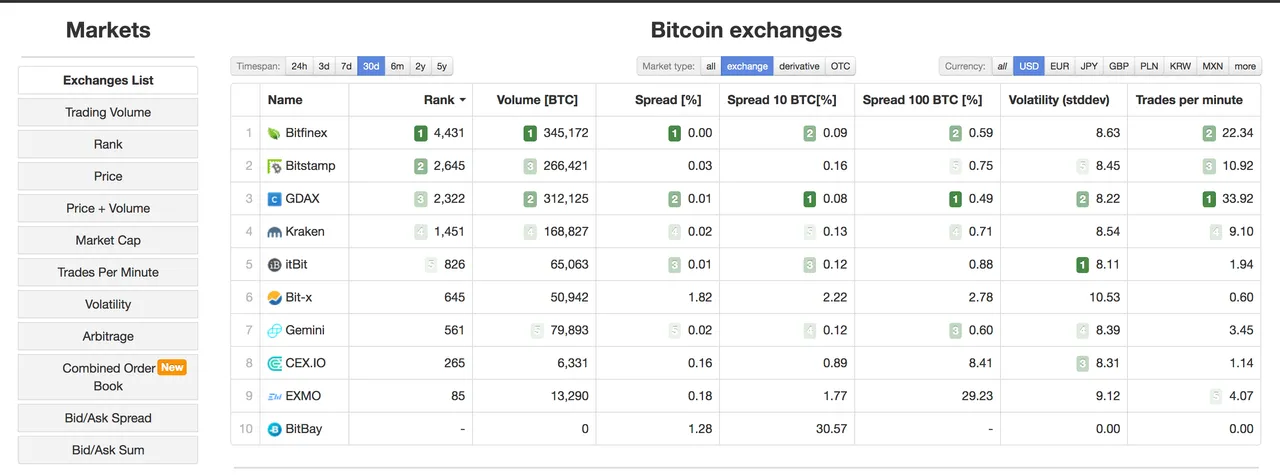Click the Bitfinex leaf logo icon
The width and height of the screenshot is (1280, 475).
click(275, 133)
